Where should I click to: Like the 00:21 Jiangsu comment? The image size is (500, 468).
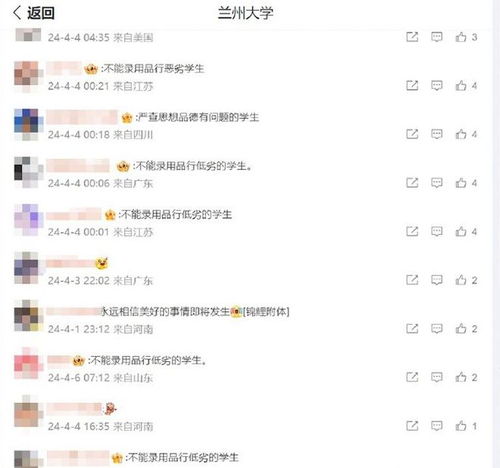(466, 86)
